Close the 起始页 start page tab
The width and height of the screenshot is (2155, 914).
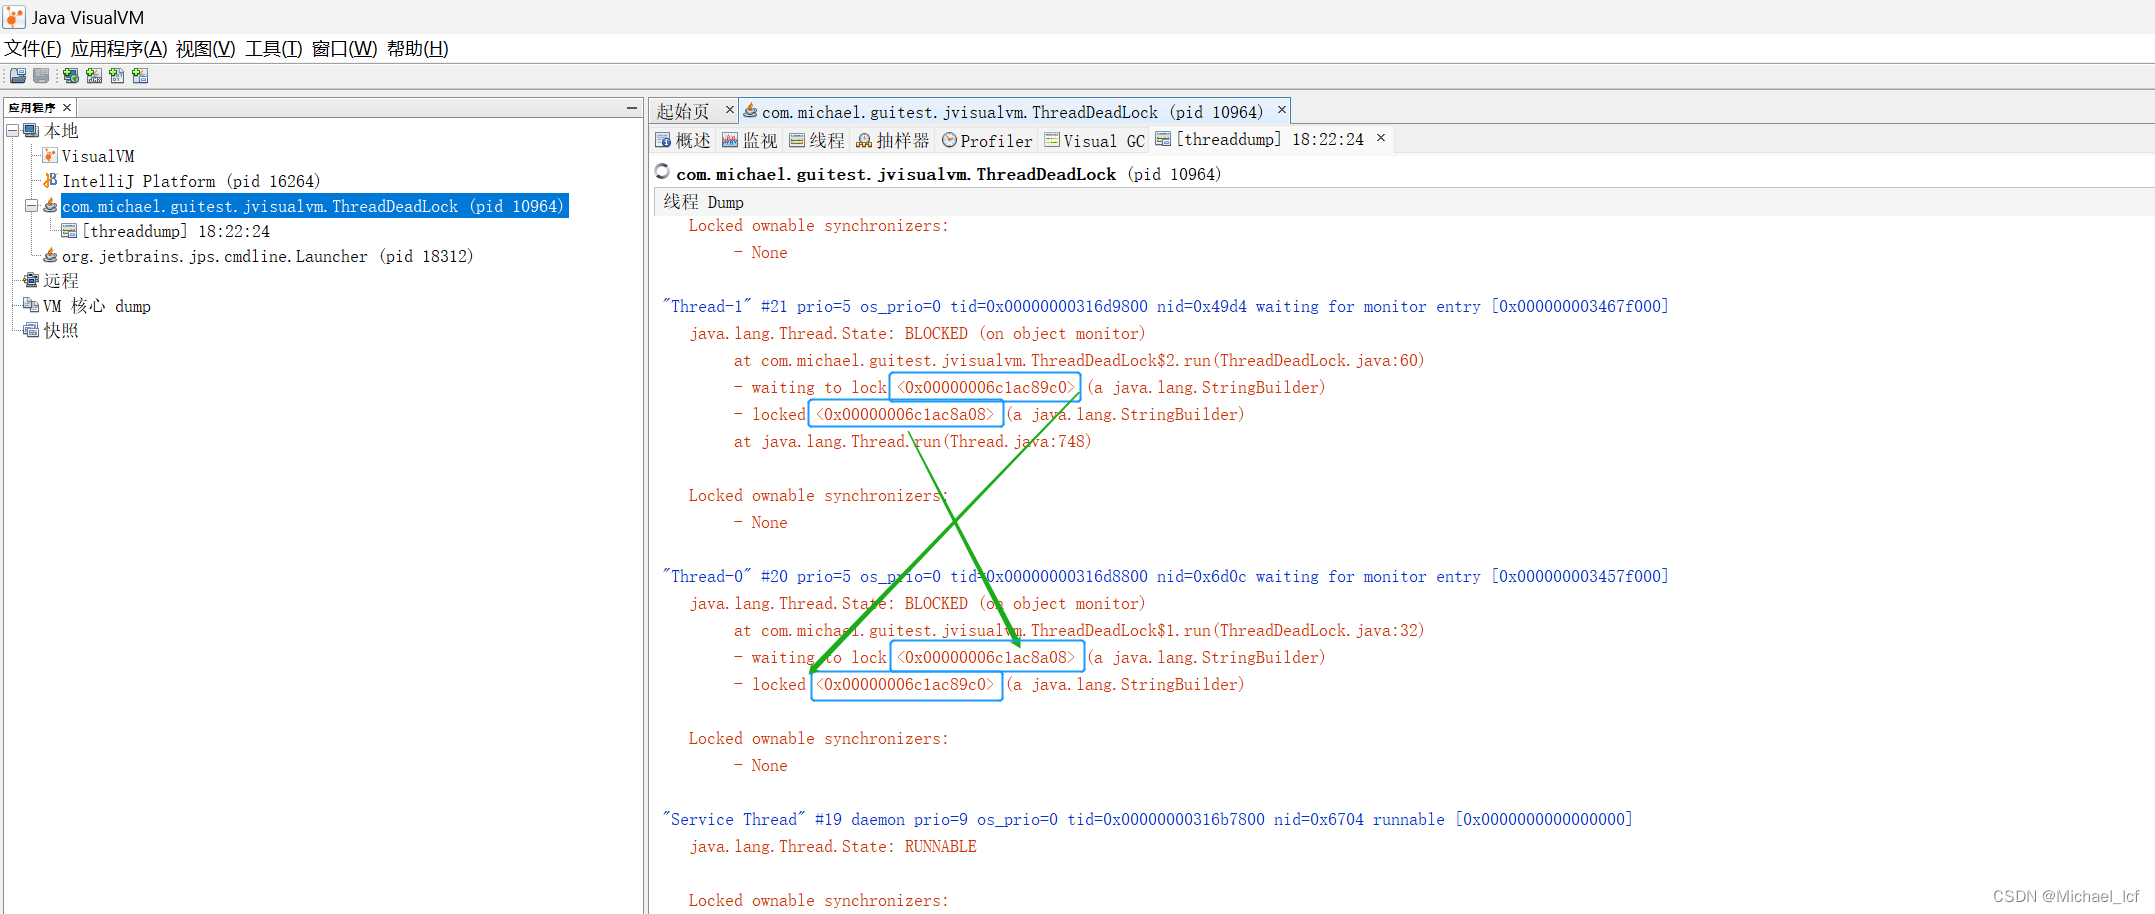pyautogui.click(x=730, y=110)
